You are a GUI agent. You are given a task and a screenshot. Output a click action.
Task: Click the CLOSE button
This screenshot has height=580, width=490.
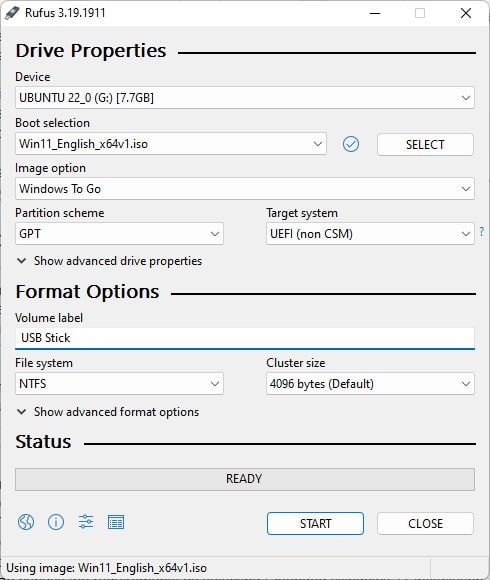pyautogui.click(x=425, y=523)
